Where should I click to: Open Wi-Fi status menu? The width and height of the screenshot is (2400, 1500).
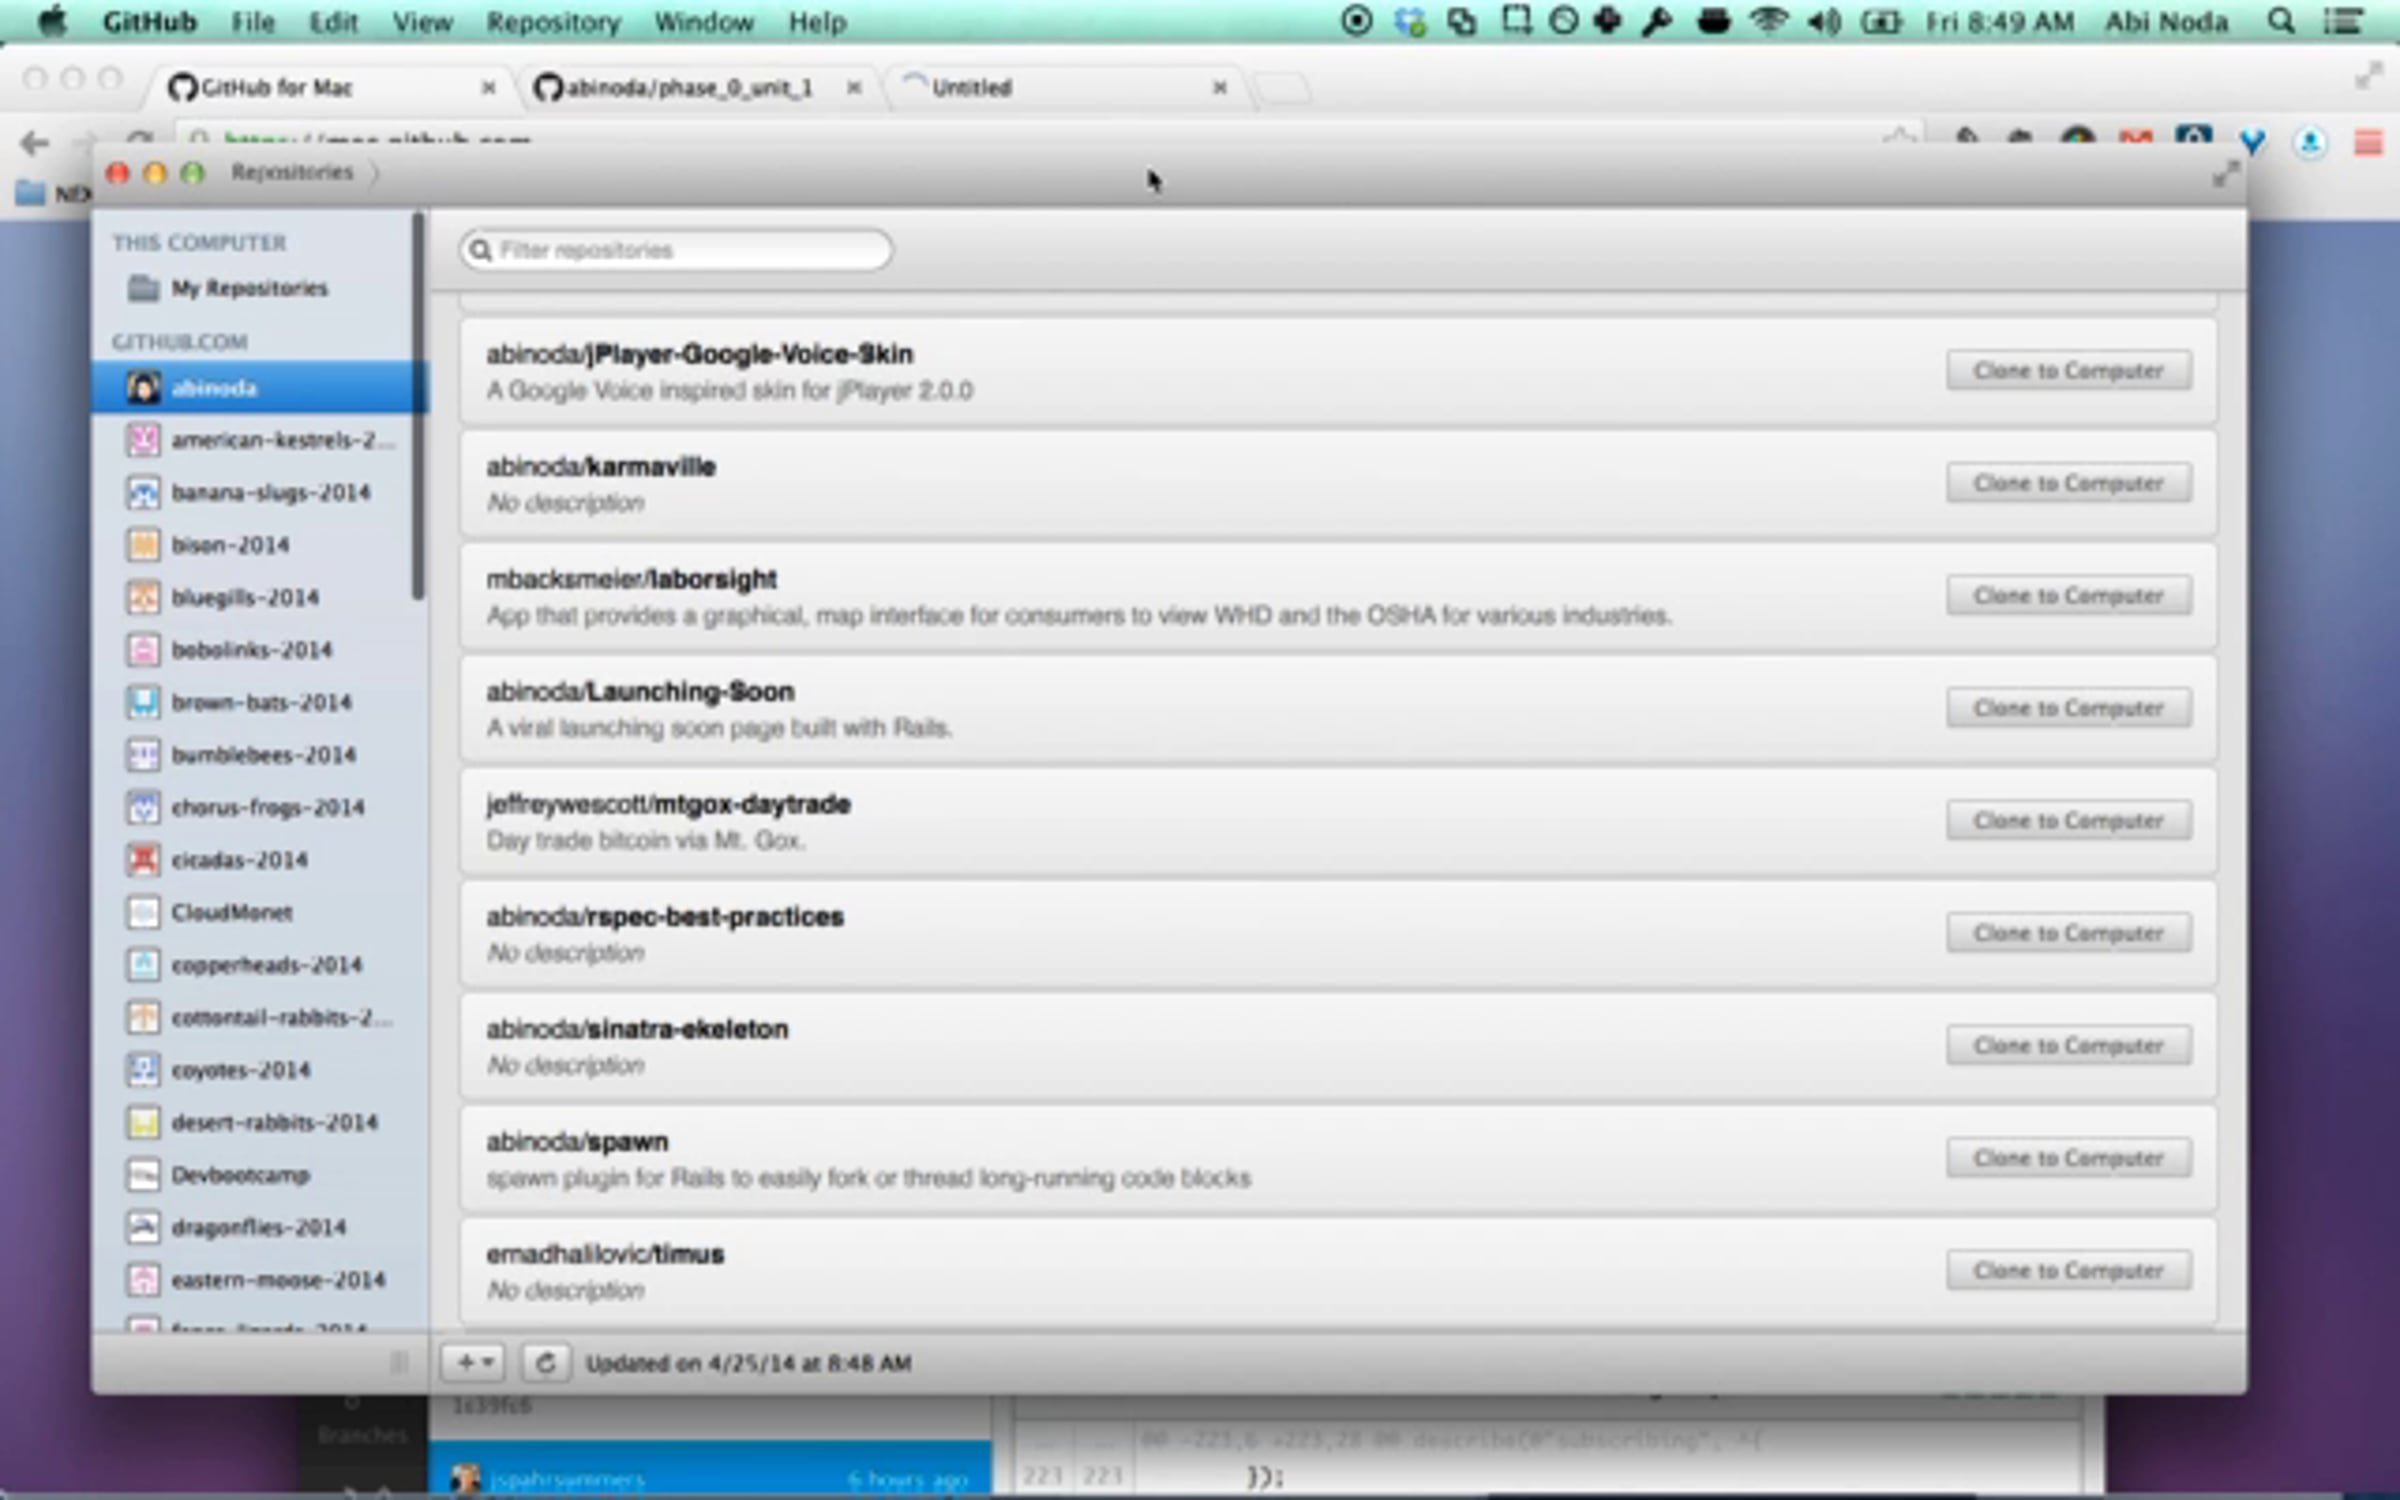pos(1768,22)
